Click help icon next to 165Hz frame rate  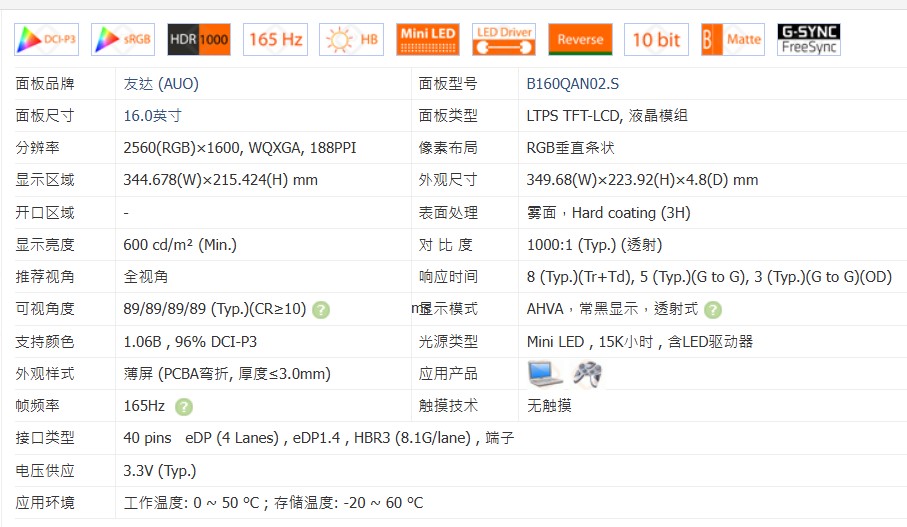click(x=184, y=407)
